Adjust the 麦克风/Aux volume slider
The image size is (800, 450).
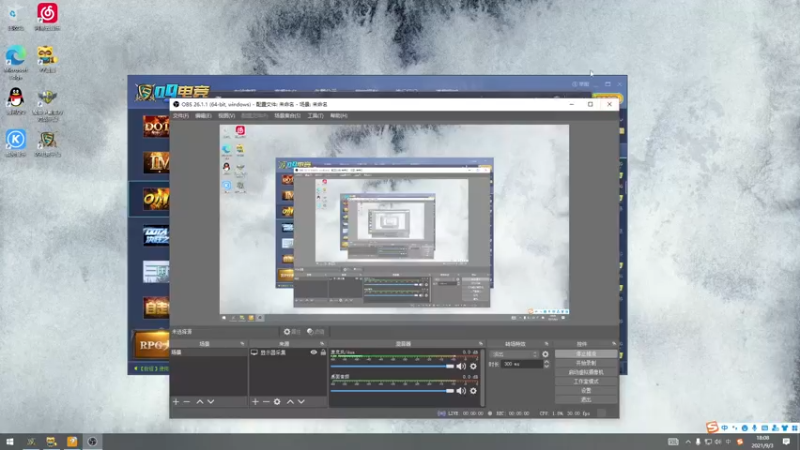pyautogui.click(x=392, y=366)
